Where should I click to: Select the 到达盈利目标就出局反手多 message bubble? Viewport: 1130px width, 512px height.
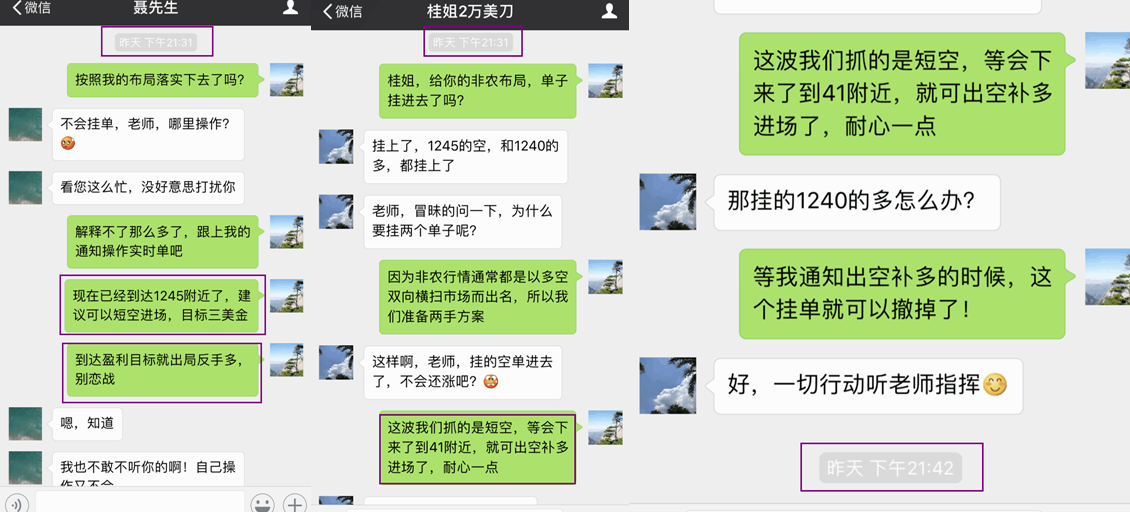click(162, 370)
